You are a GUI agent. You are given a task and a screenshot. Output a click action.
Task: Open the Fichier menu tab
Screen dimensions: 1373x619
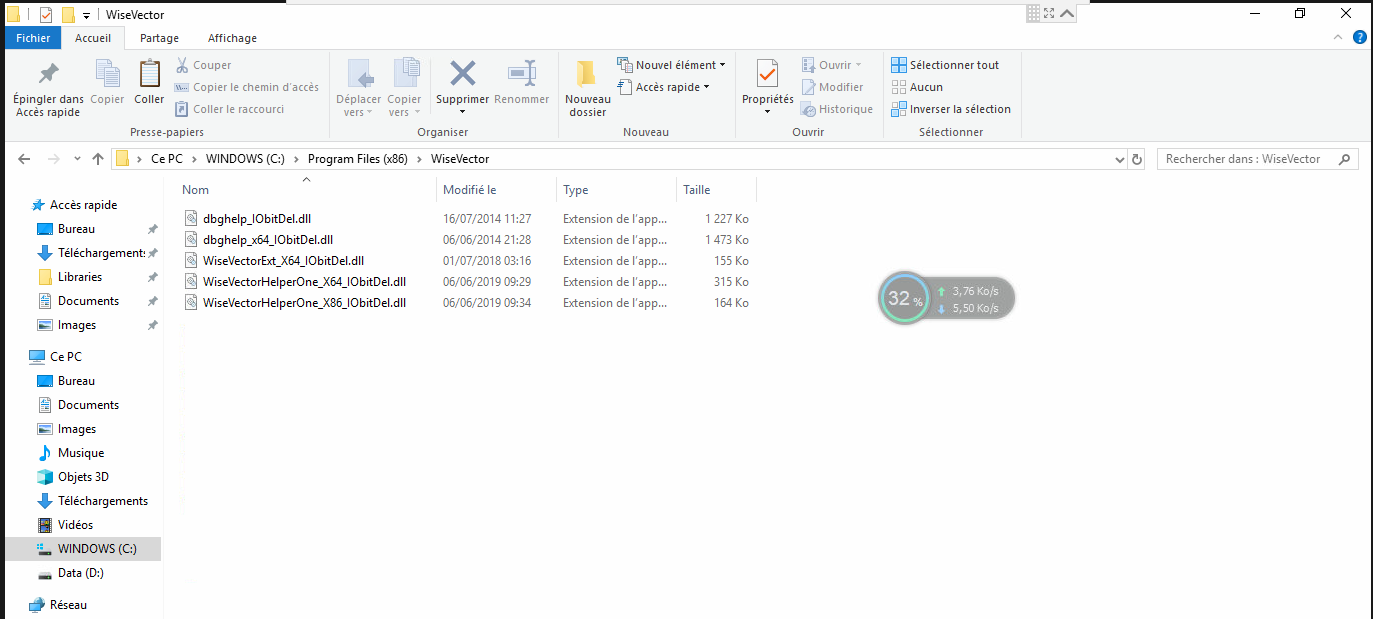(33, 38)
